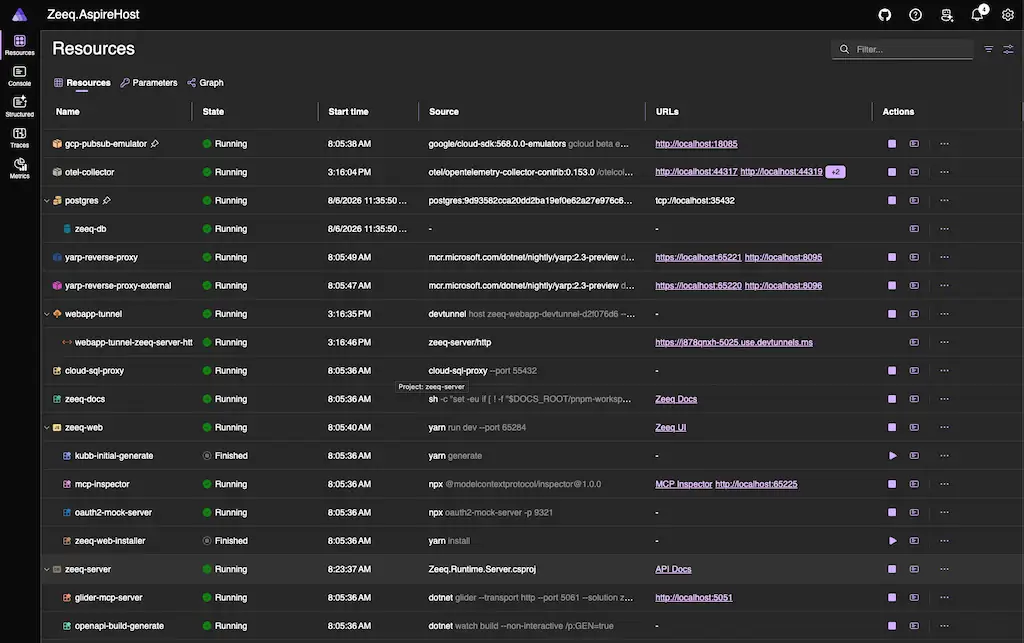Open the view options sliders icon
The width and height of the screenshot is (1024, 643).
tap(1008, 49)
